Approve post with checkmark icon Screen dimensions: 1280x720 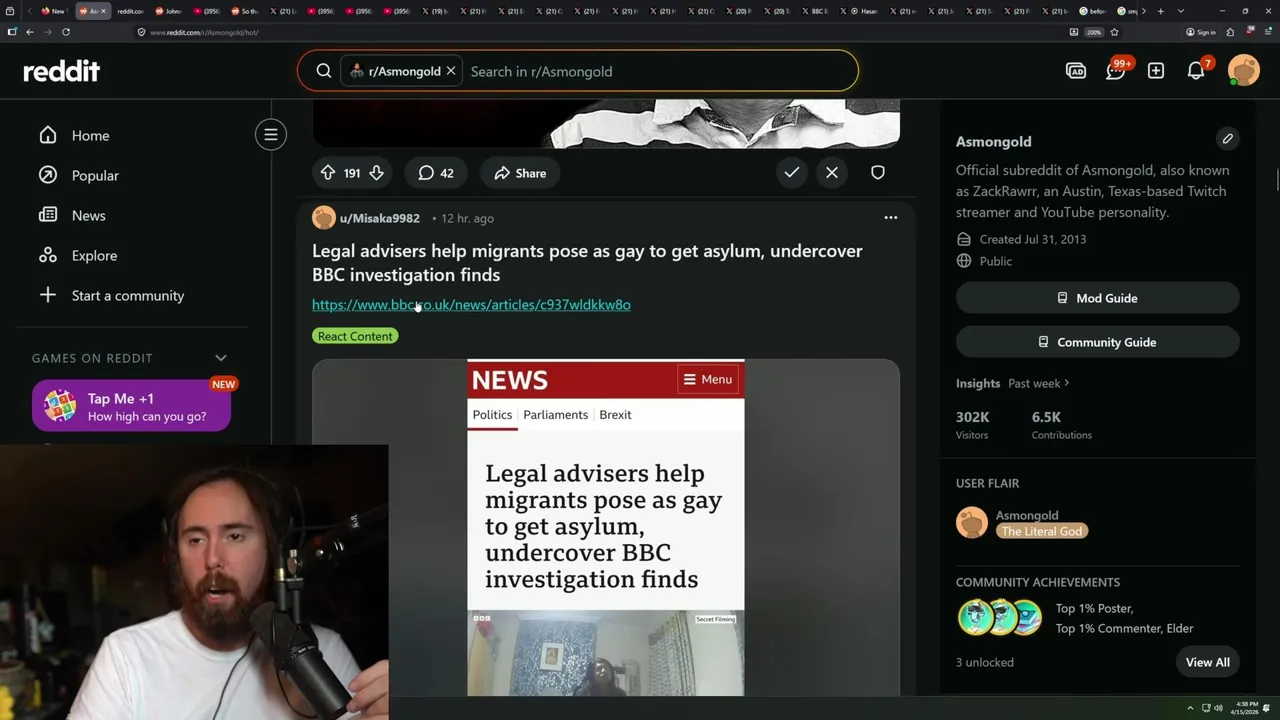[791, 172]
